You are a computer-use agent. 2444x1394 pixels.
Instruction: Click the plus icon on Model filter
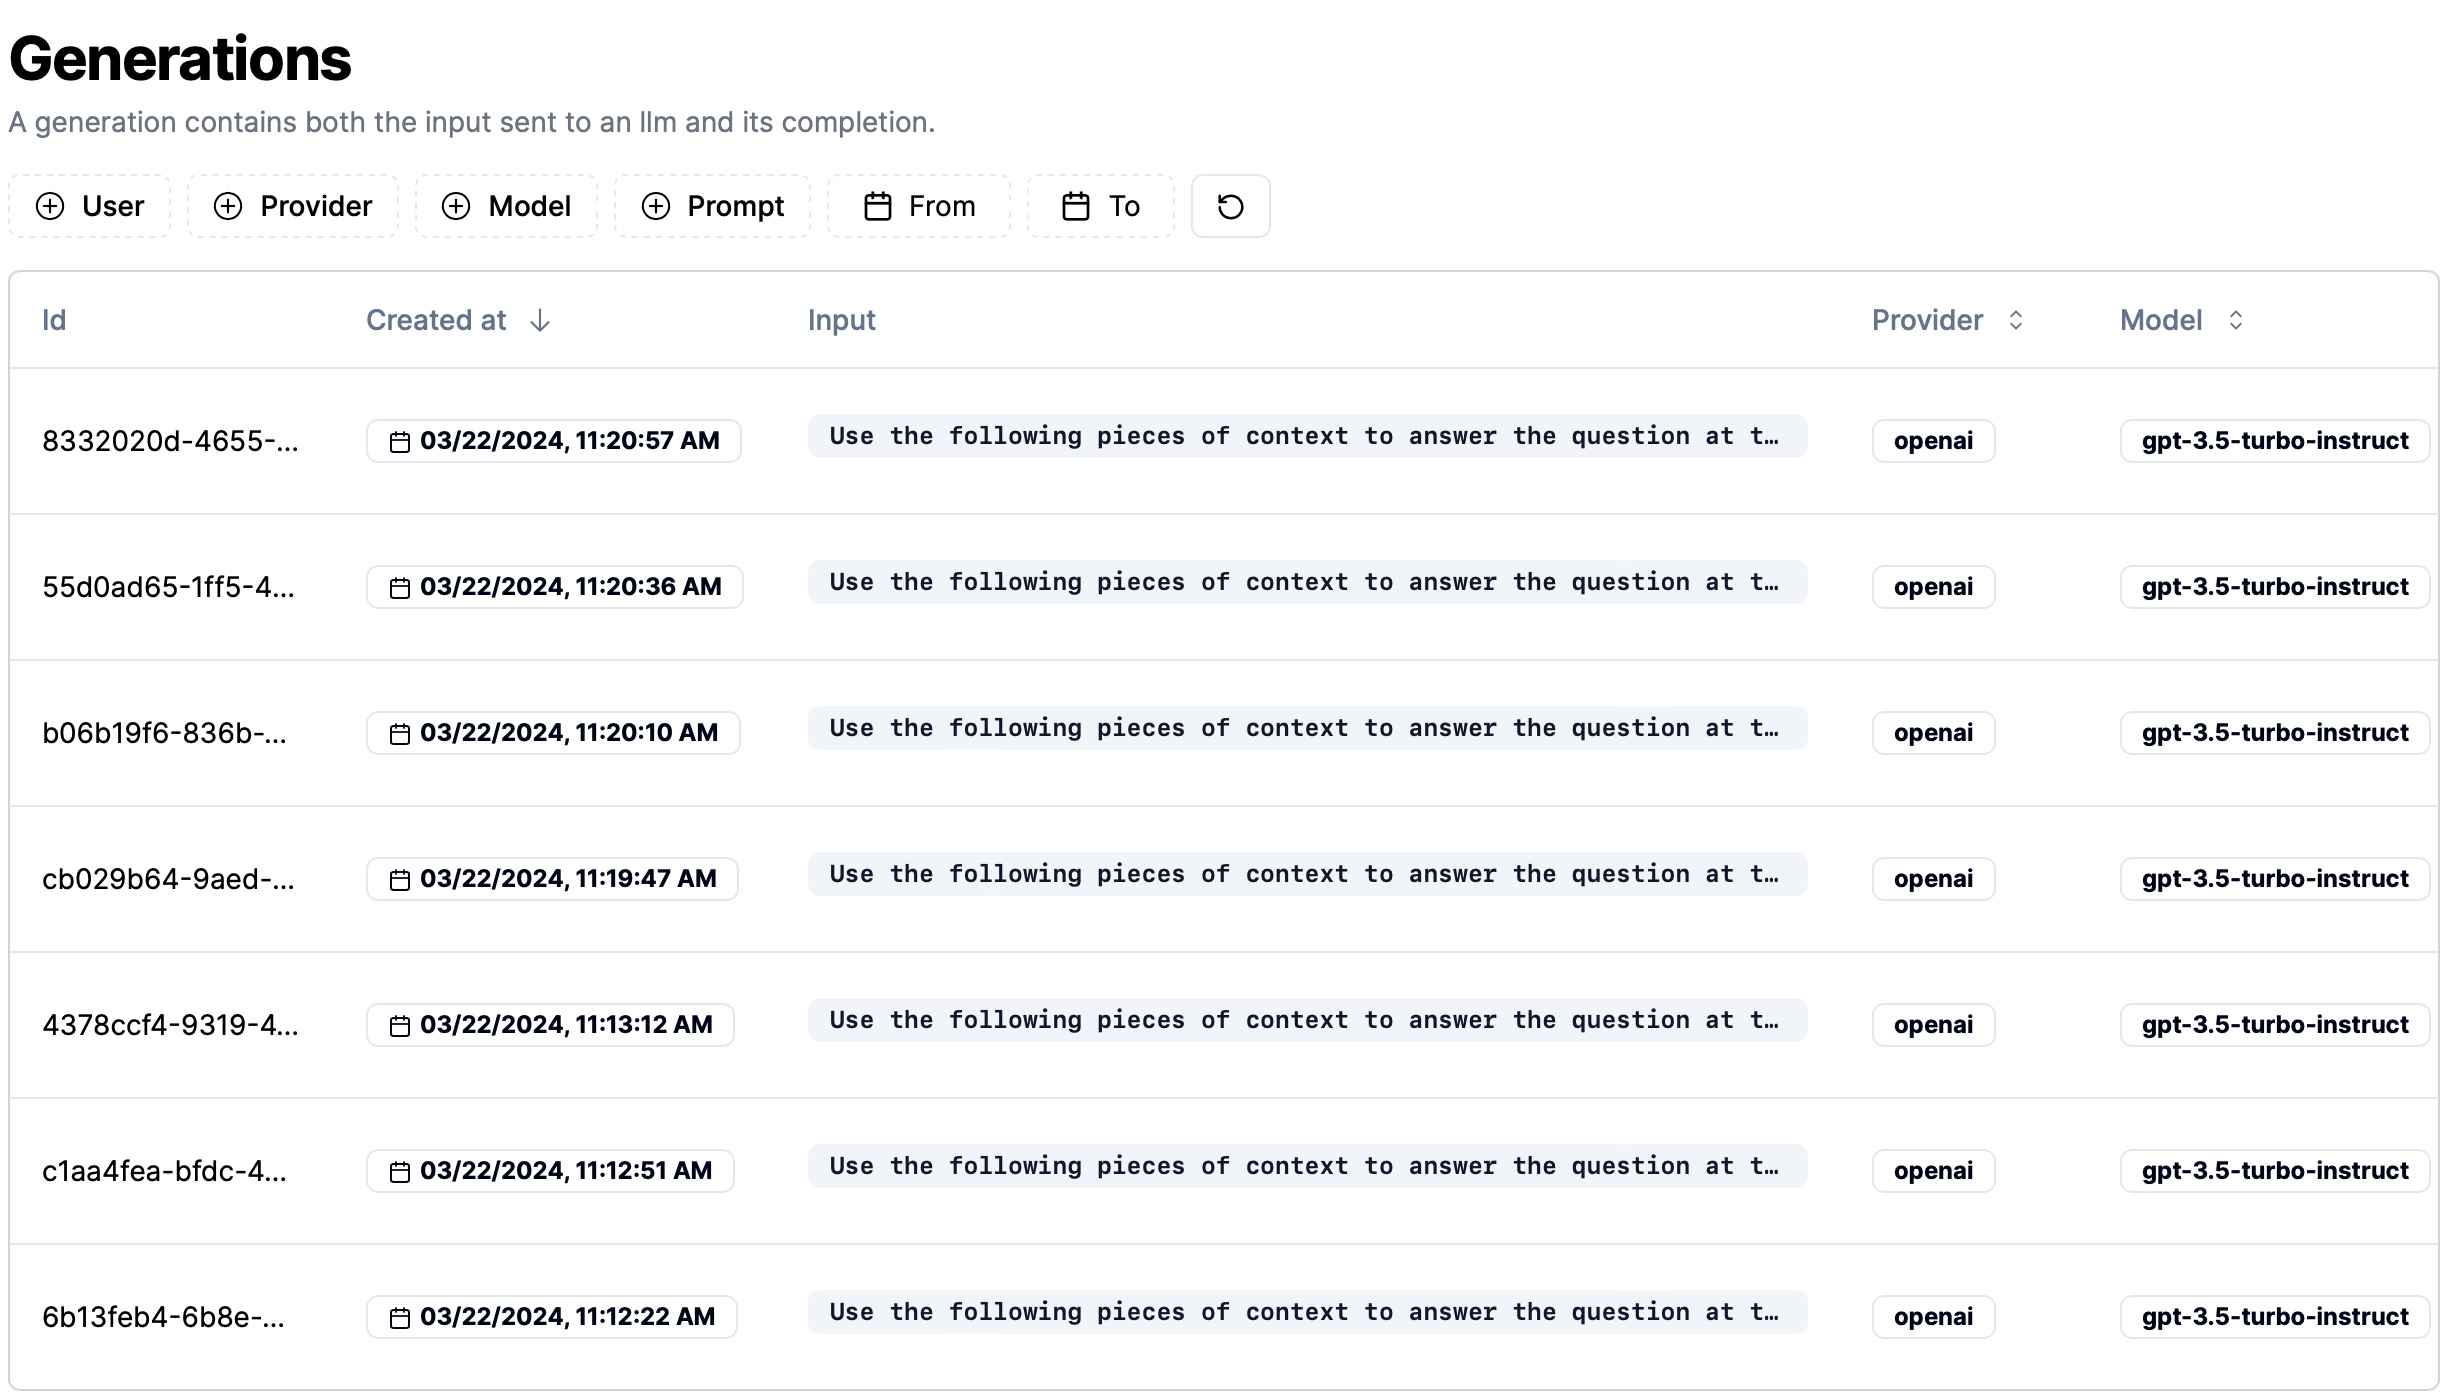click(x=456, y=206)
